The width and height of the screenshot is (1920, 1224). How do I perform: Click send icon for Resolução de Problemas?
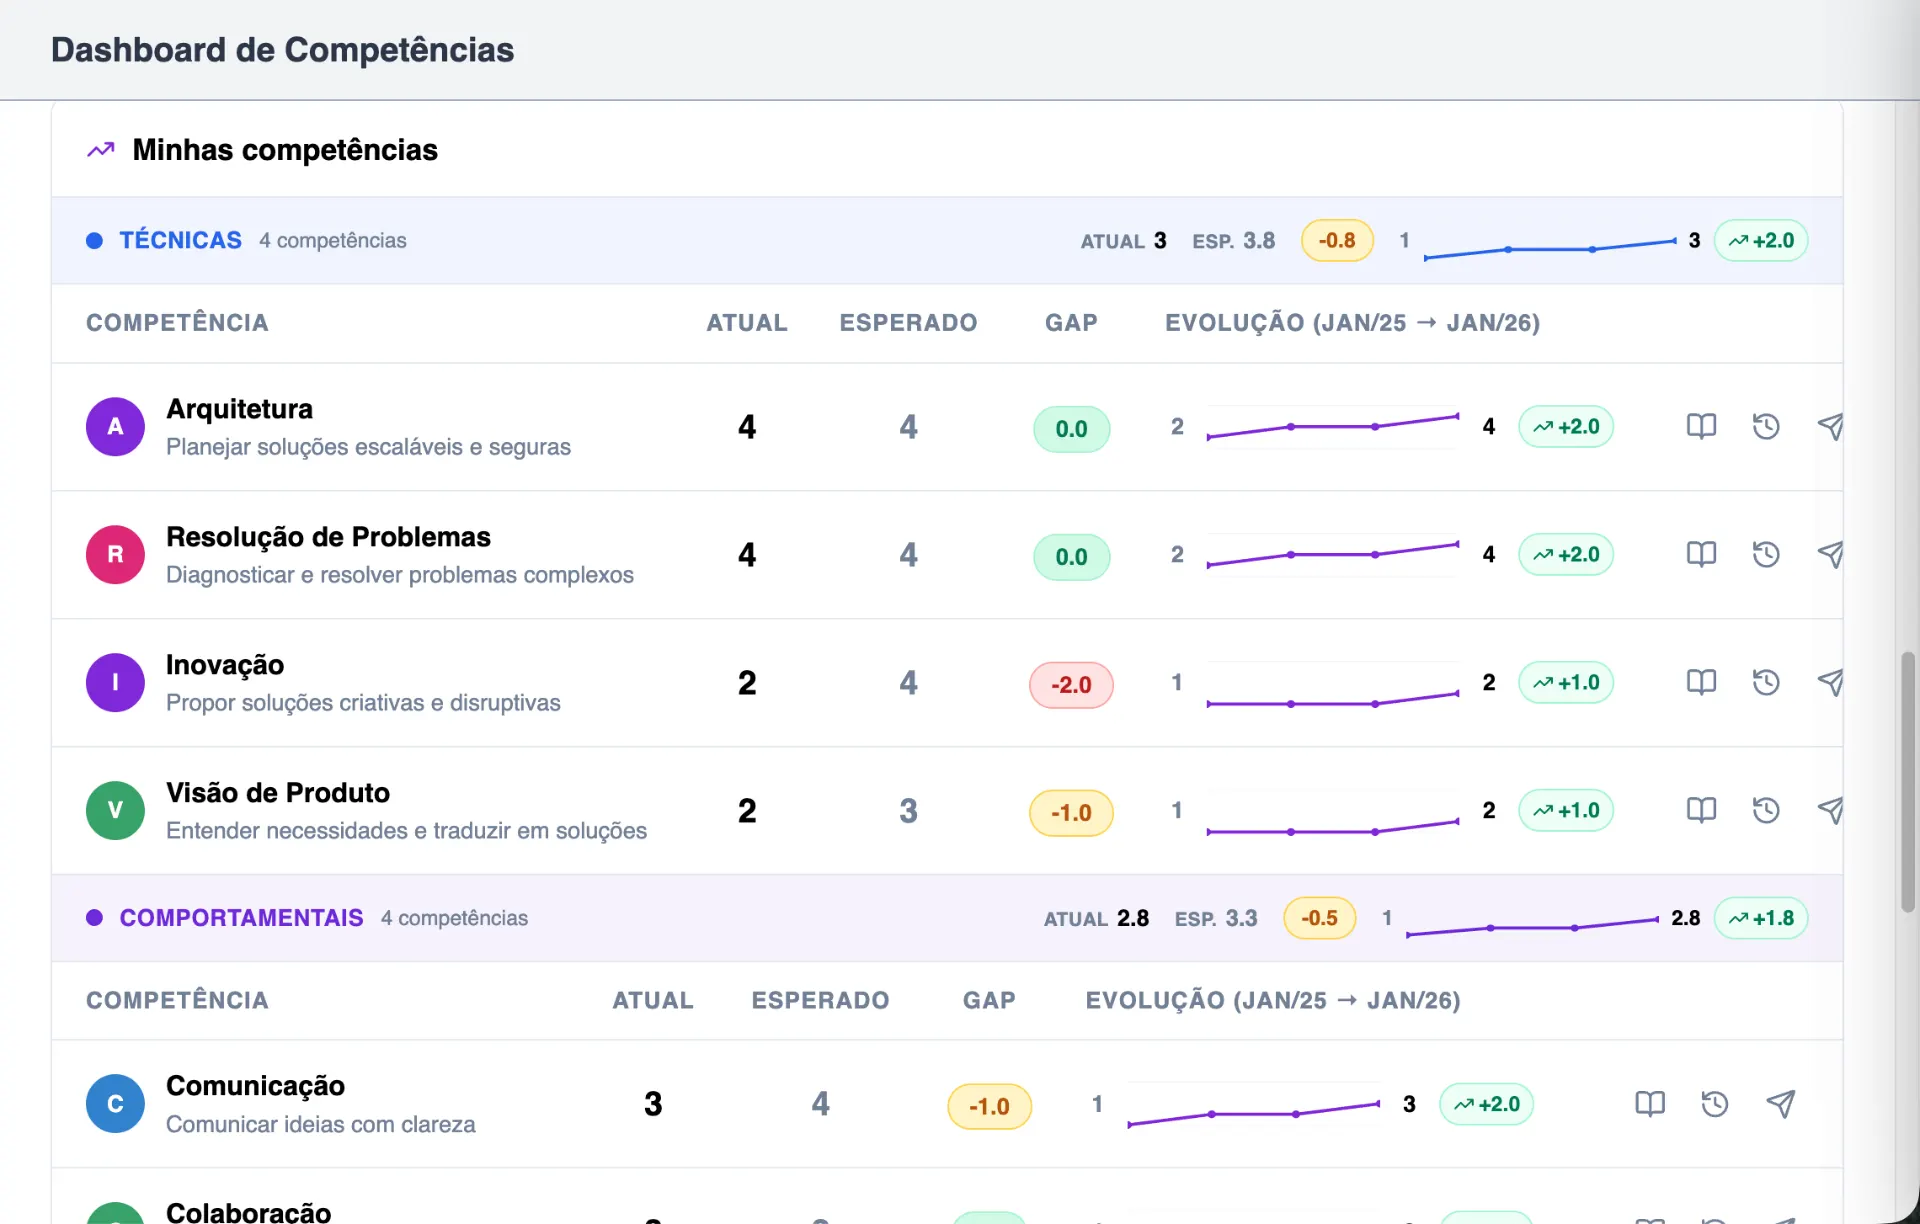click(1830, 555)
